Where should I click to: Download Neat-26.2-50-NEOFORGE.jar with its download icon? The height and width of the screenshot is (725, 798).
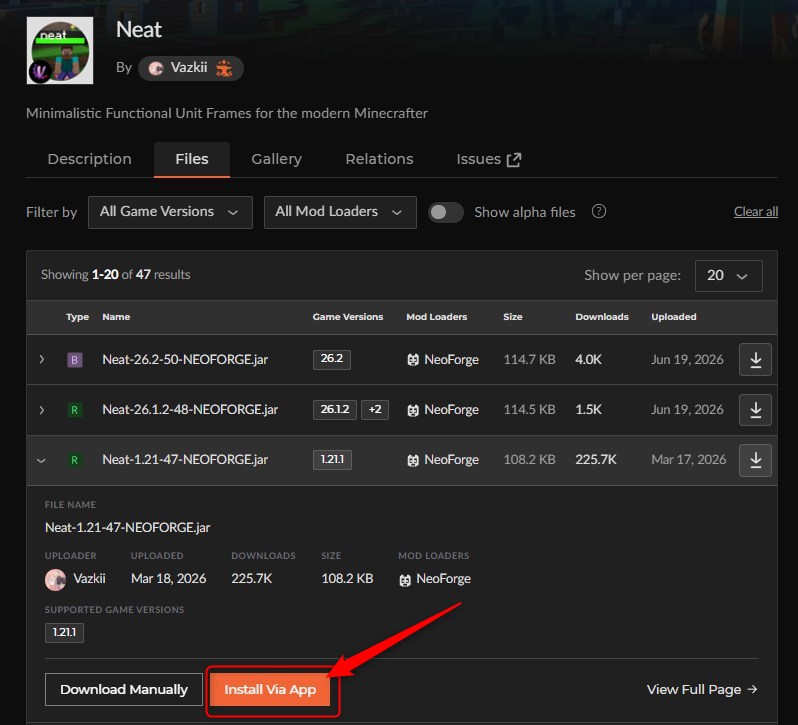pyautogui.click(x=755, y=360)
